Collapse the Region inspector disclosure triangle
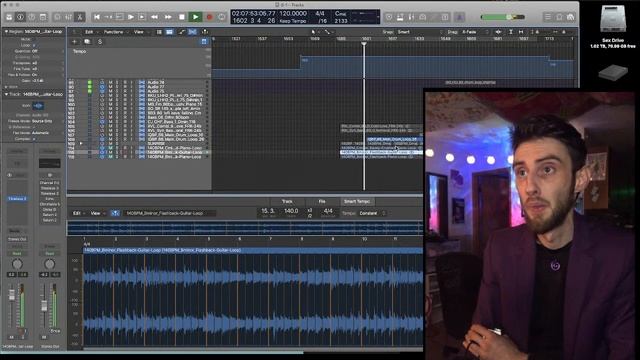 [6, 31]
